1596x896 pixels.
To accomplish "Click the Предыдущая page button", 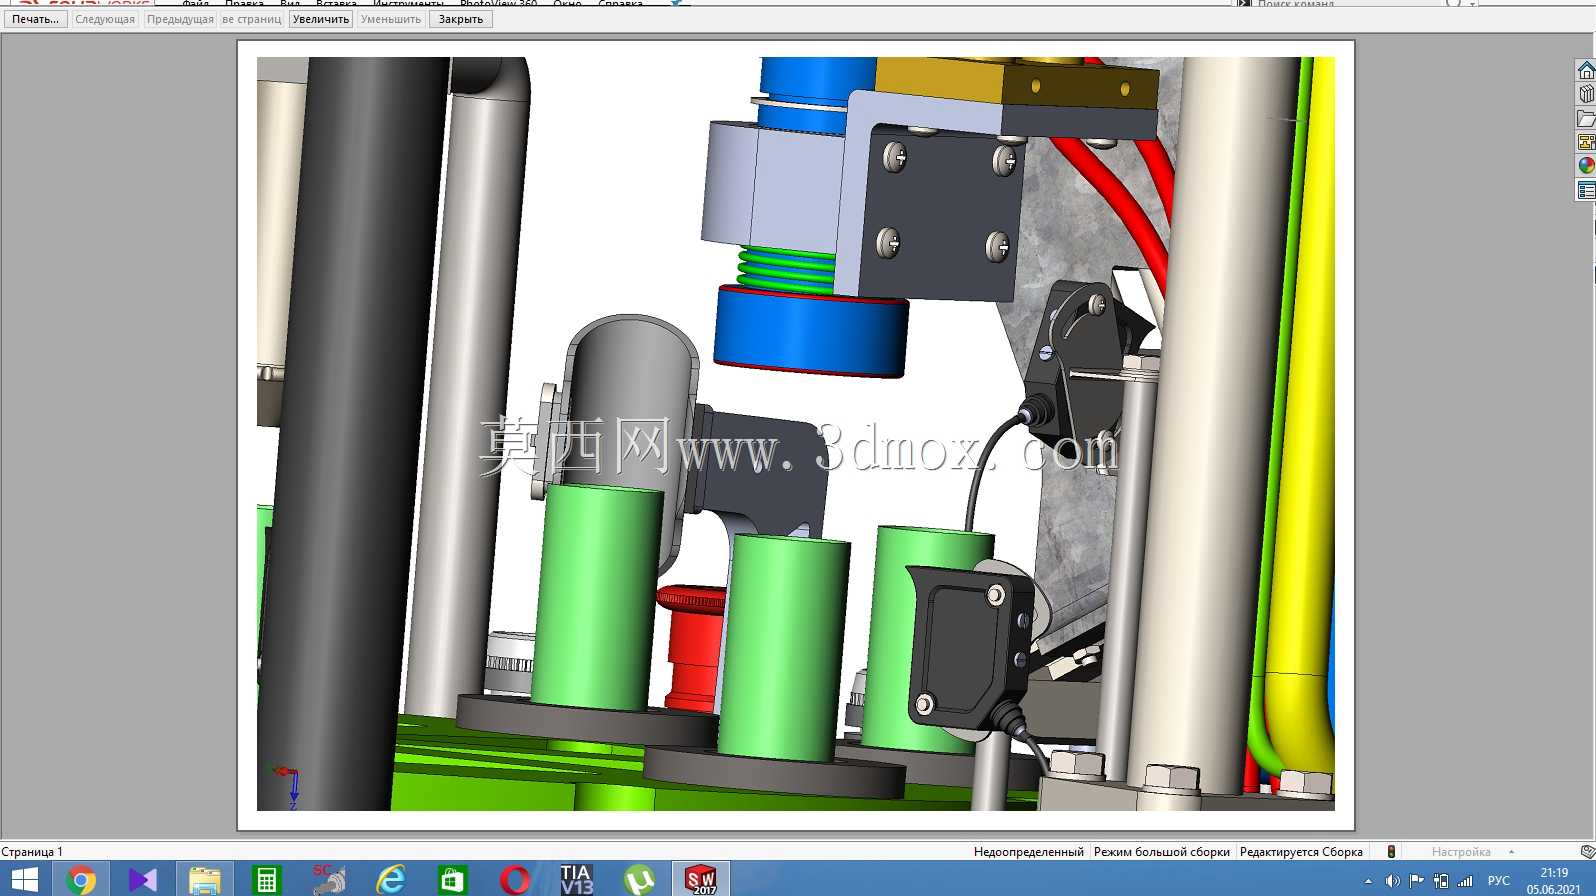I will pyautogui.click(x=180, y=19).
